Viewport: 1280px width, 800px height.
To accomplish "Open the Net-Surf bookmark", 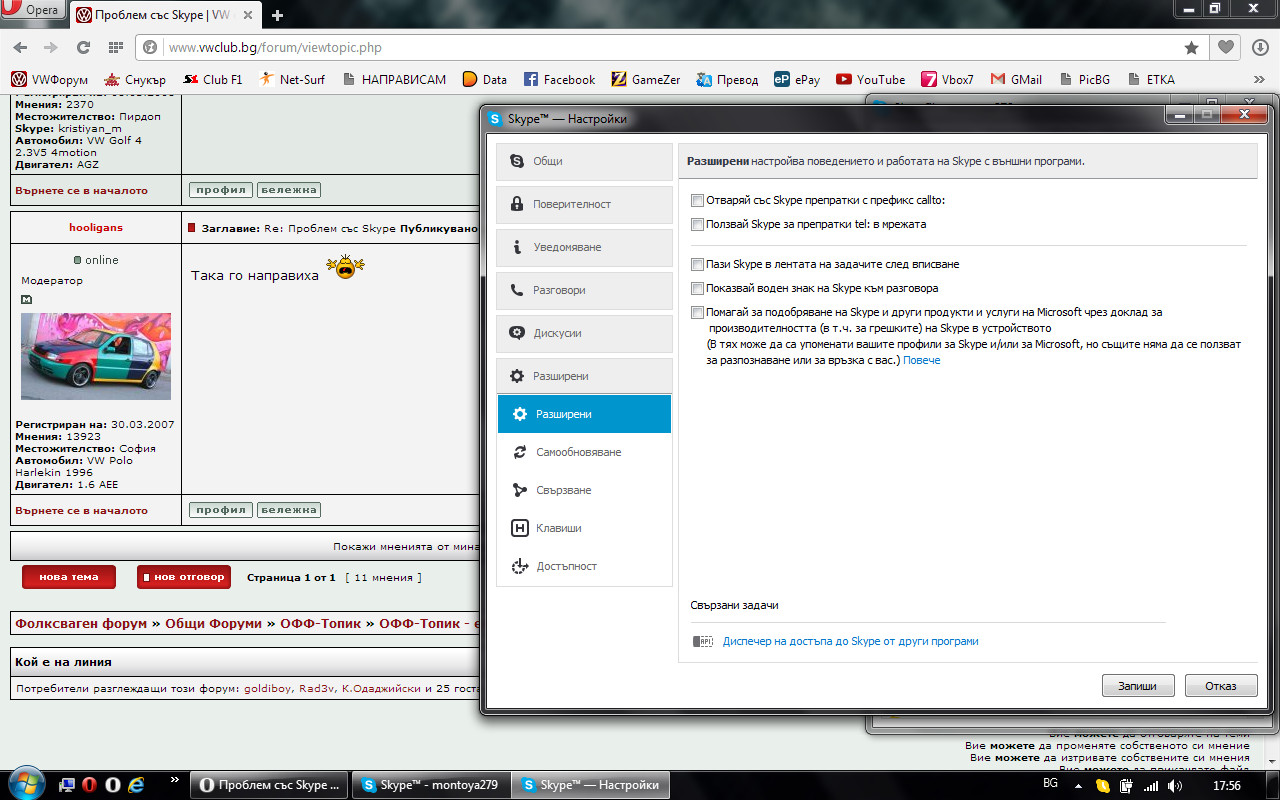I will (x=292, y=79).
